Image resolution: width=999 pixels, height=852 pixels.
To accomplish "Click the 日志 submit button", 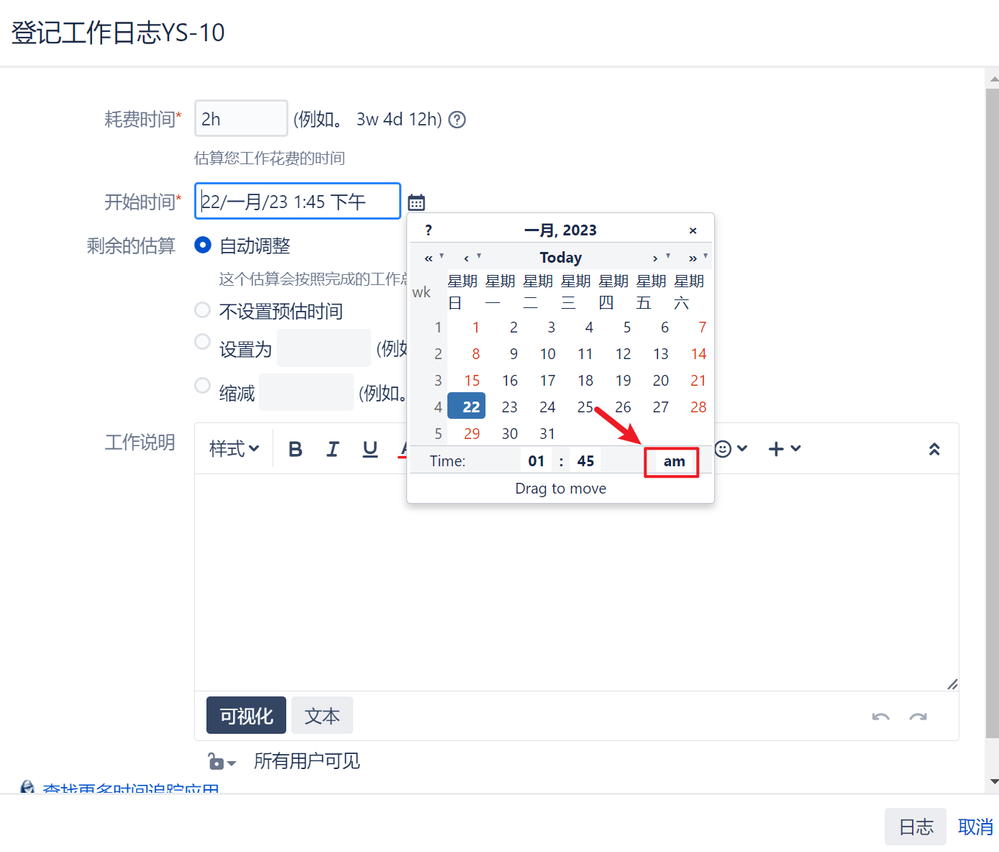I will pos(916,827).
